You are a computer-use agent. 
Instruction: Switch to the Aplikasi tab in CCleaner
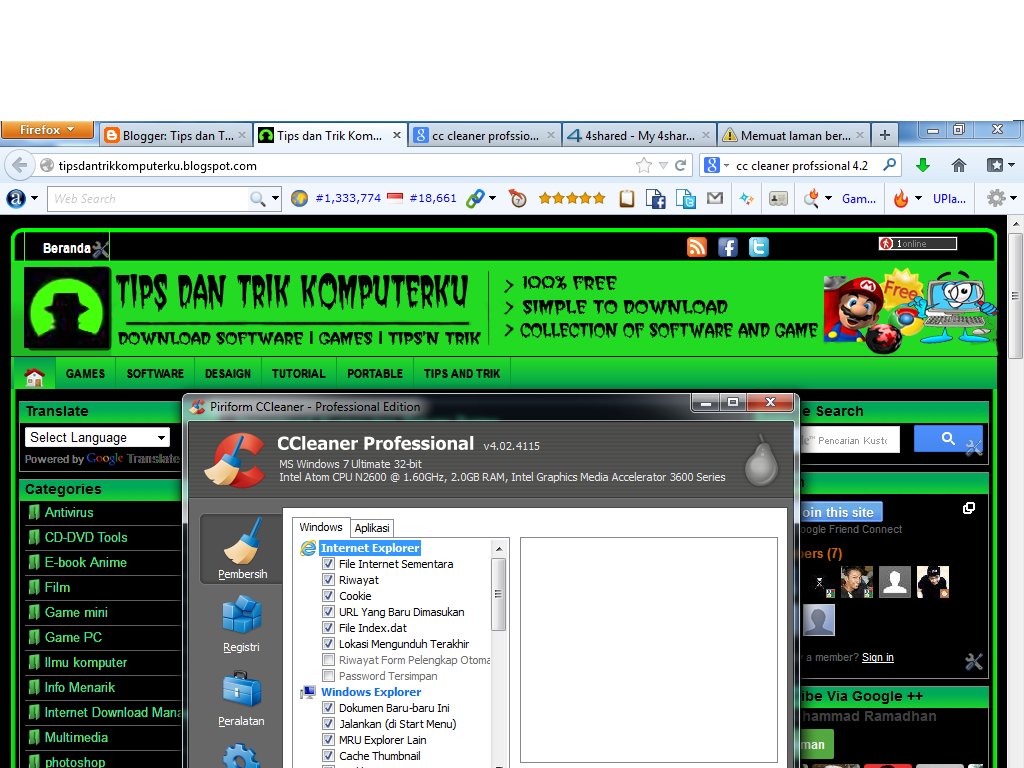coord(372,528)
